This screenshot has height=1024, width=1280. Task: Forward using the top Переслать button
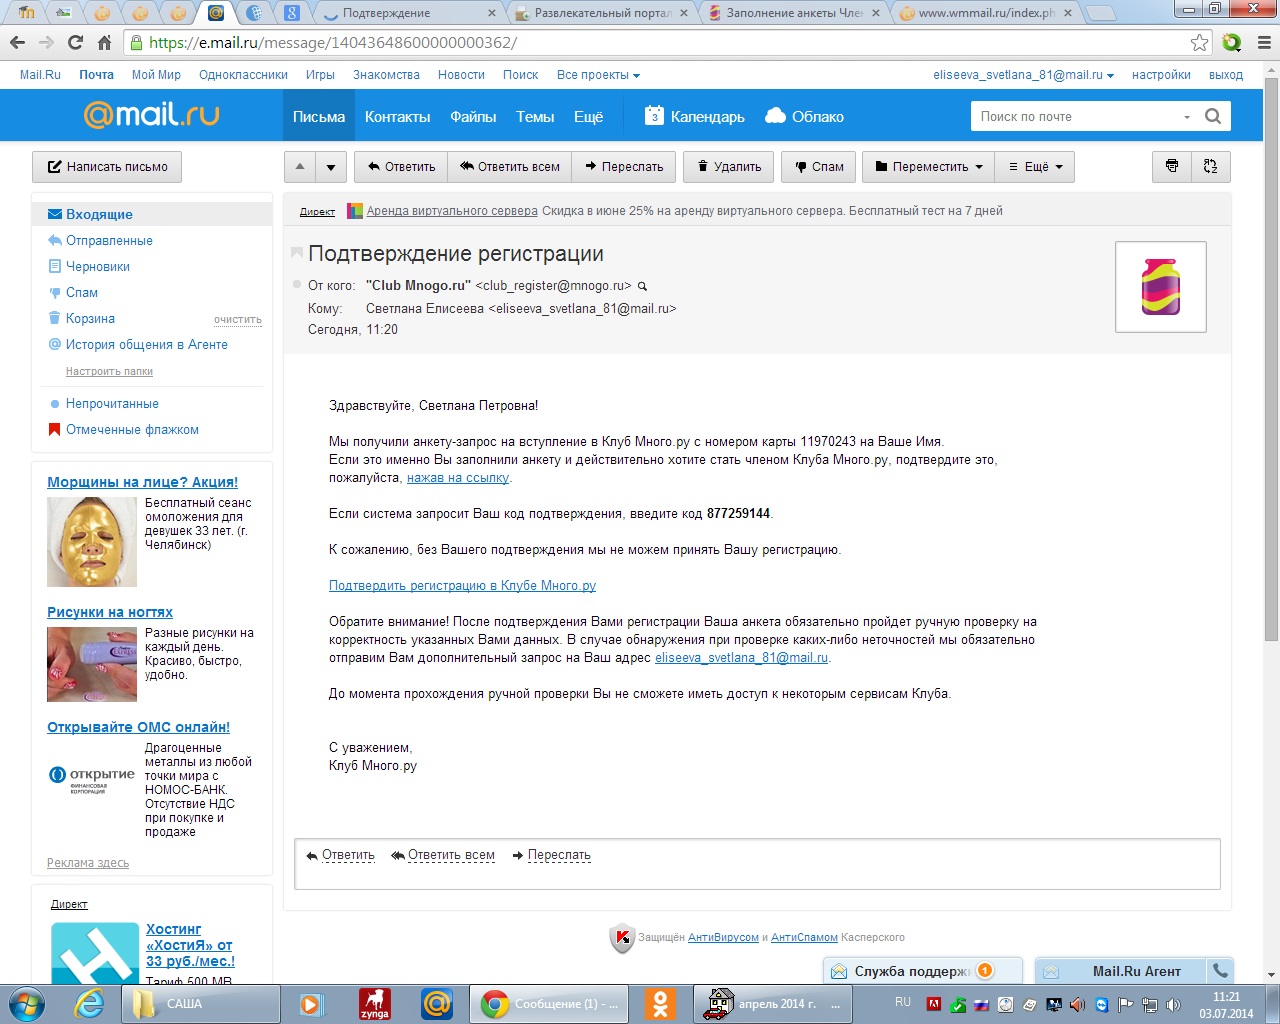624,167
